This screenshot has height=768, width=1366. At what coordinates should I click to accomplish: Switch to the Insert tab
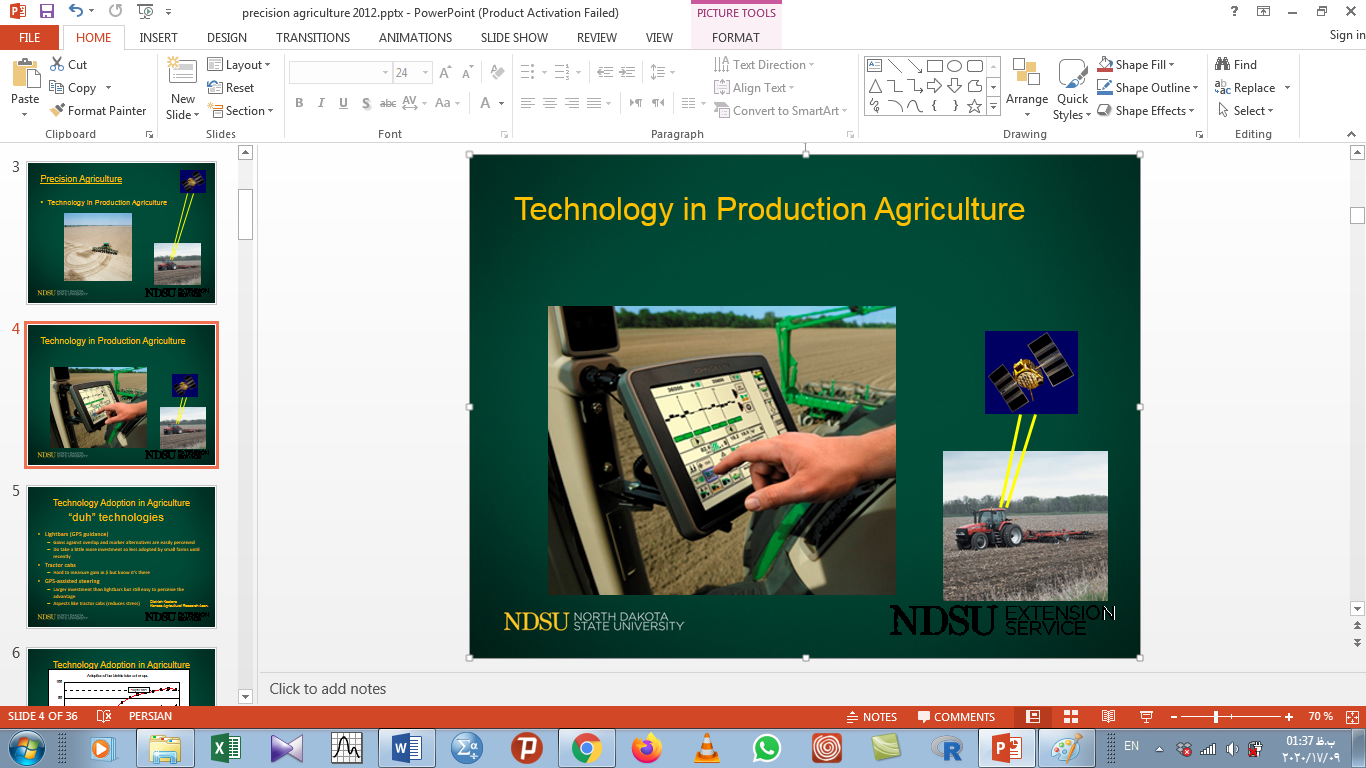tap(159, 38)
